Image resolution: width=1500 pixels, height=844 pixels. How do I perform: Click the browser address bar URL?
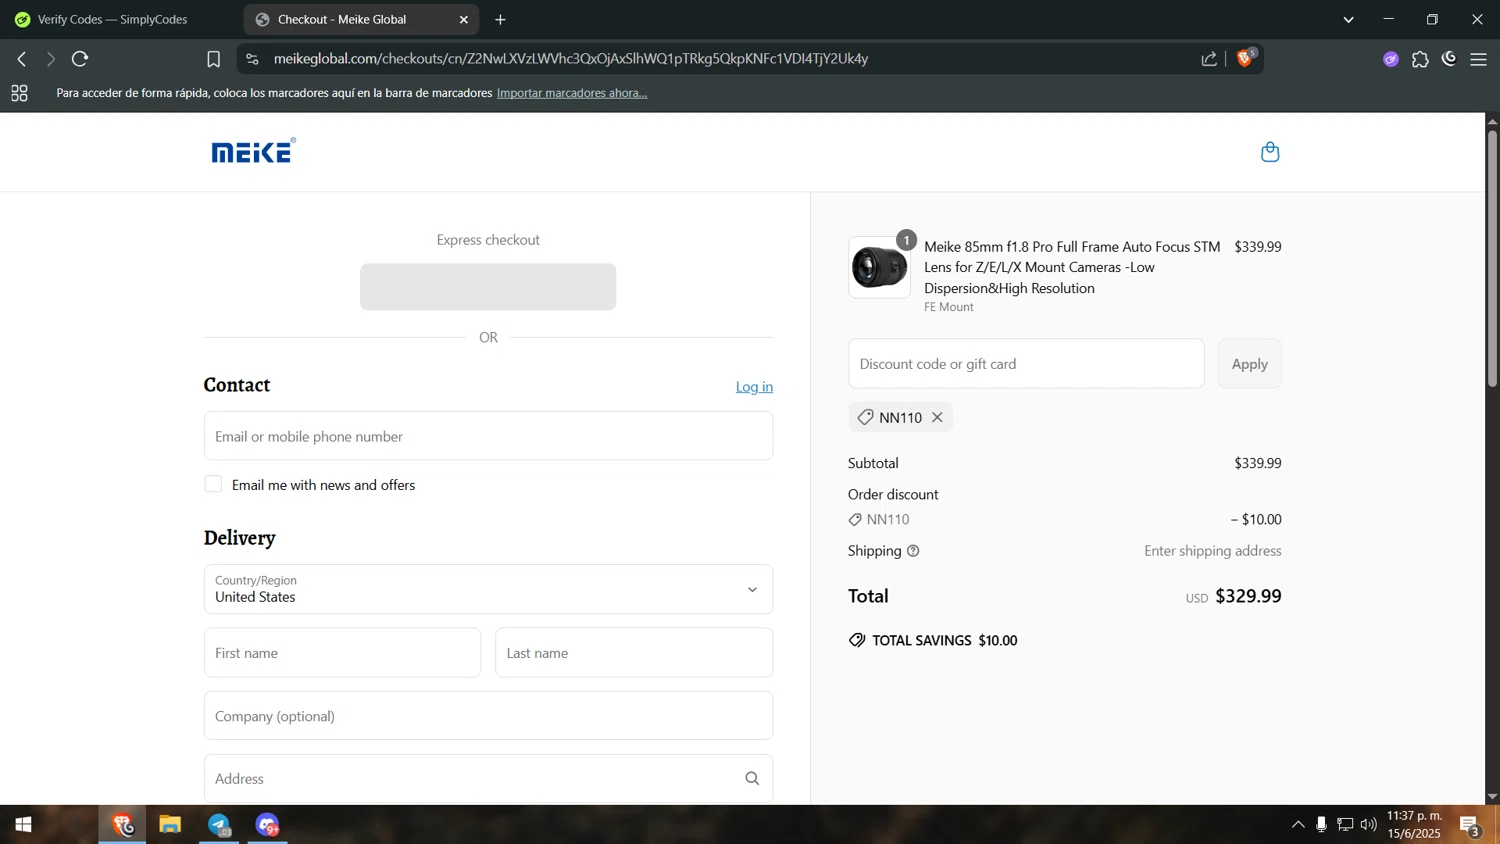tap(571, 59)
